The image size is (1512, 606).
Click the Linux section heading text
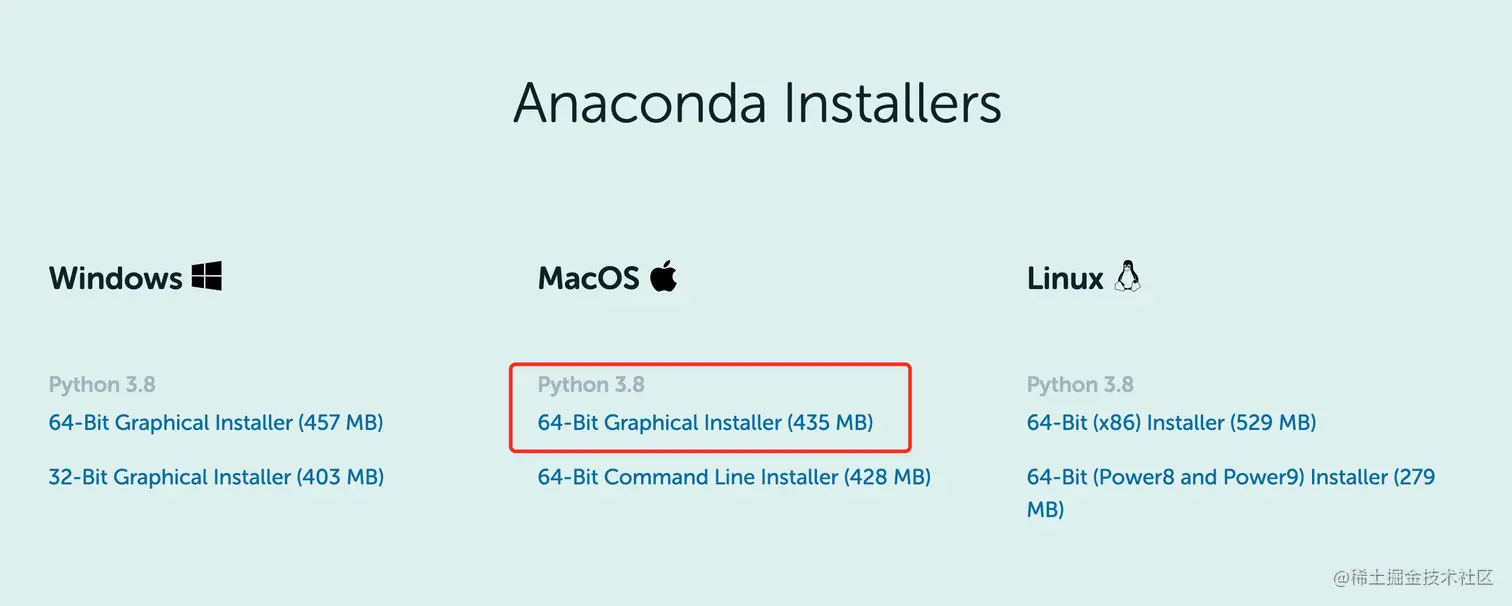1065,278
